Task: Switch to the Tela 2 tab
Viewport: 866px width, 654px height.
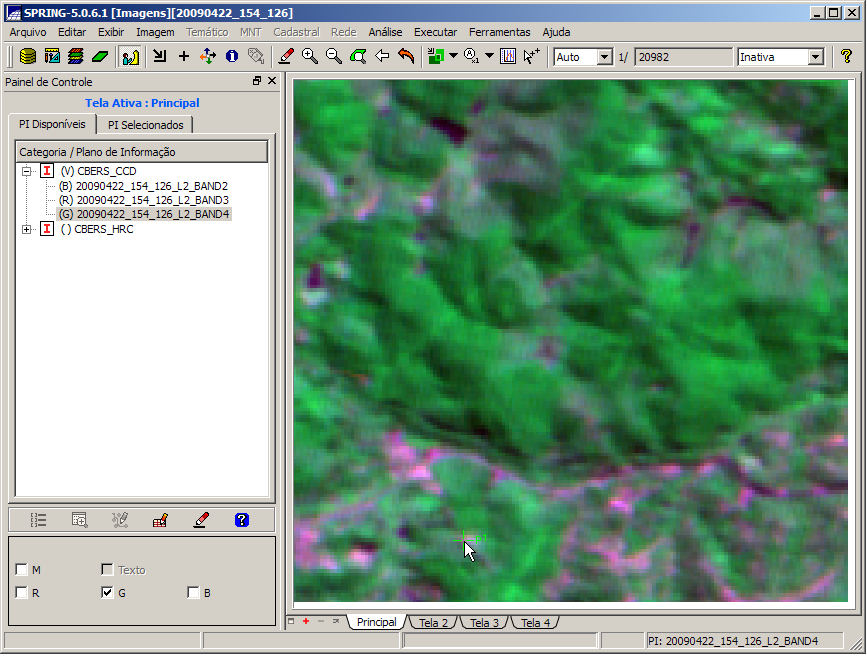Action: 433,623
